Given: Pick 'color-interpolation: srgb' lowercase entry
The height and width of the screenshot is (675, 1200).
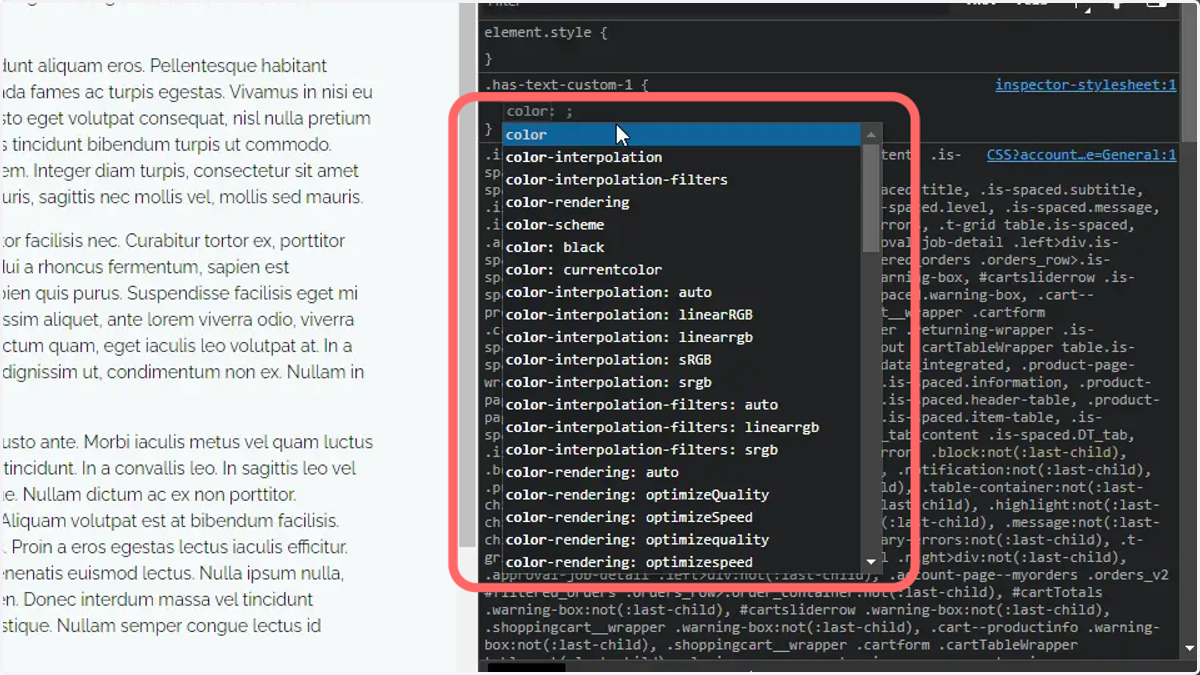Looking at the screenshot, I should [681, 382].
